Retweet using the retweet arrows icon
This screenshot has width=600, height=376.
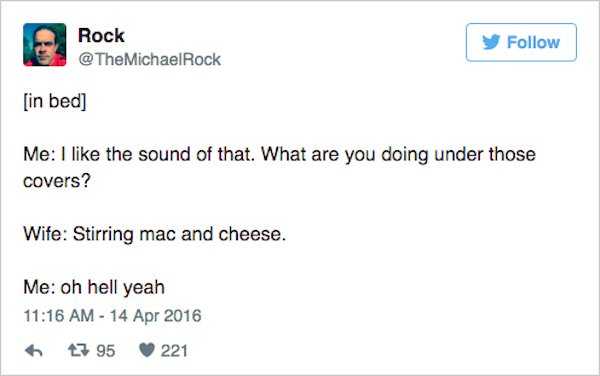[78, 350]
